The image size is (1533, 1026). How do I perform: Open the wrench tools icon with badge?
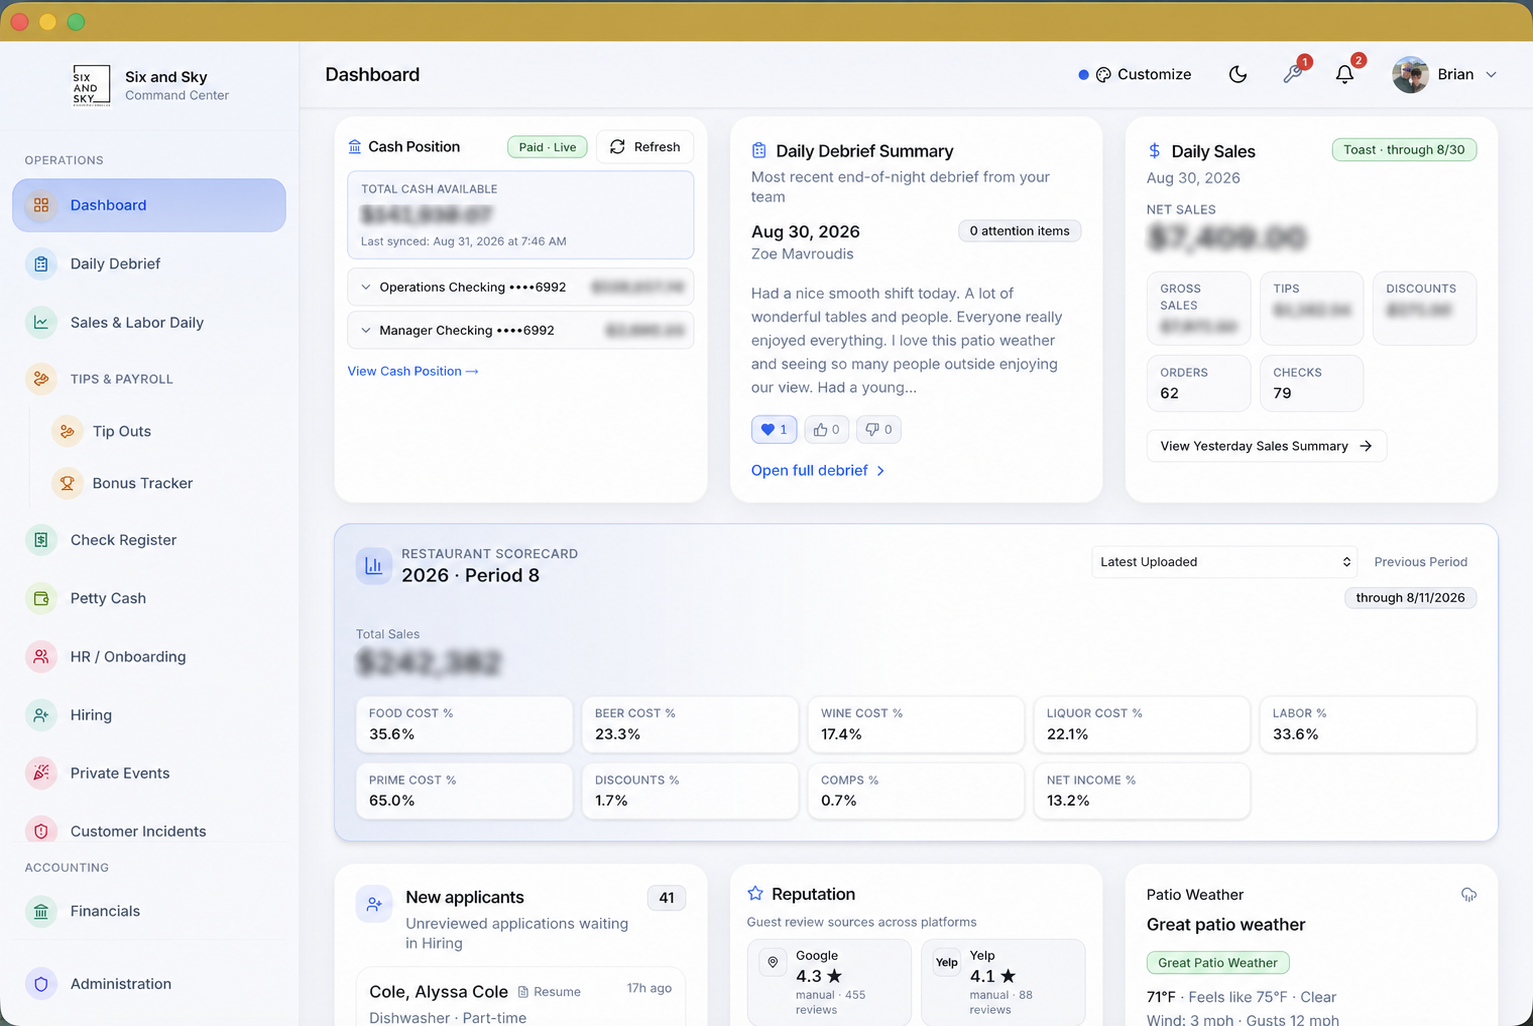(x=1293, y=74)
